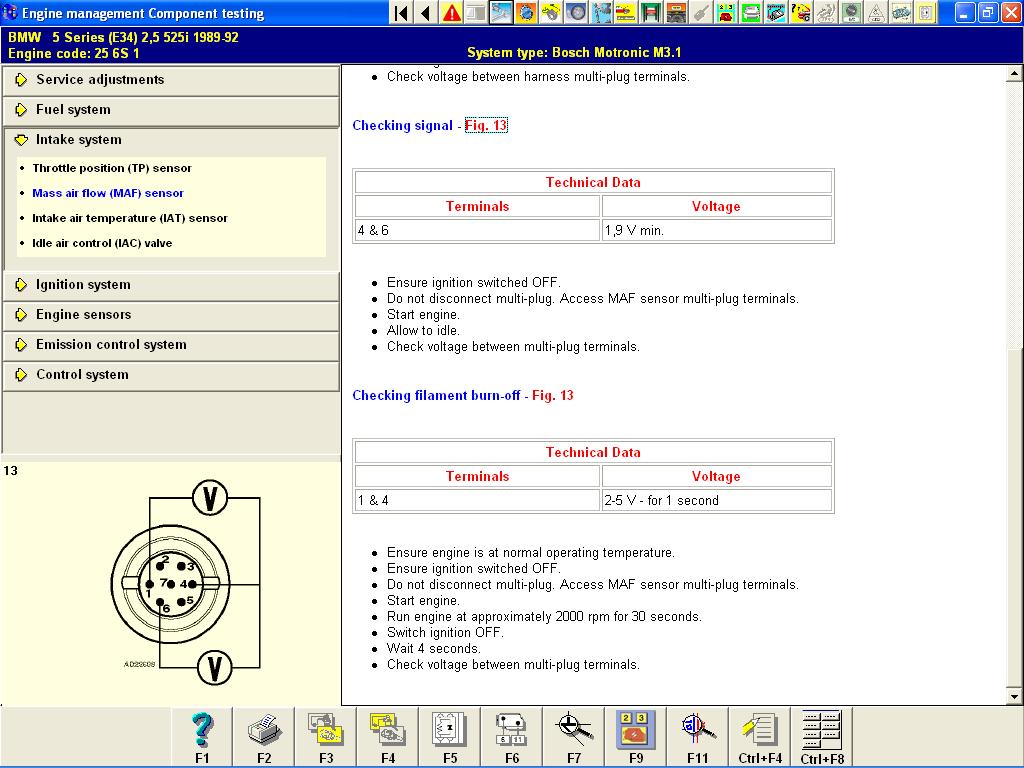Open Idle air control (IAC) valve
The height and width of the screenshot is (768, 1024).
coord(102,243)
